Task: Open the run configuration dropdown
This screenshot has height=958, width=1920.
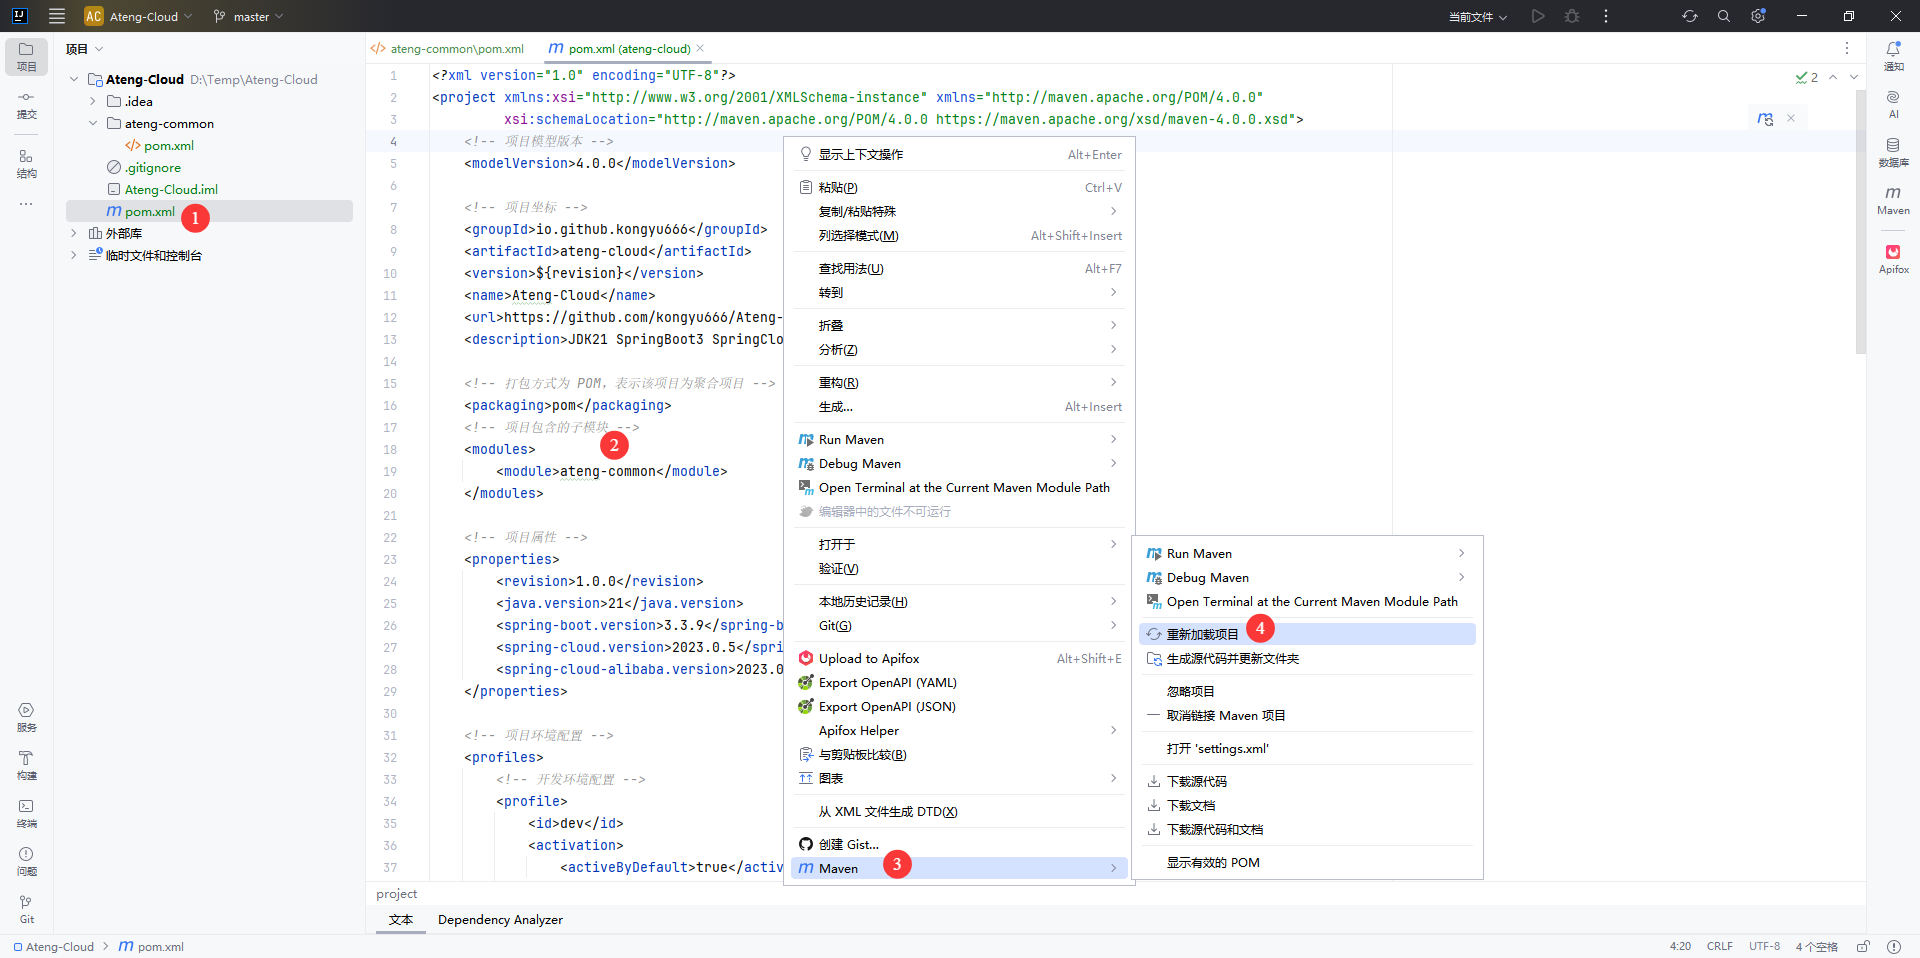Action: 1477,16
